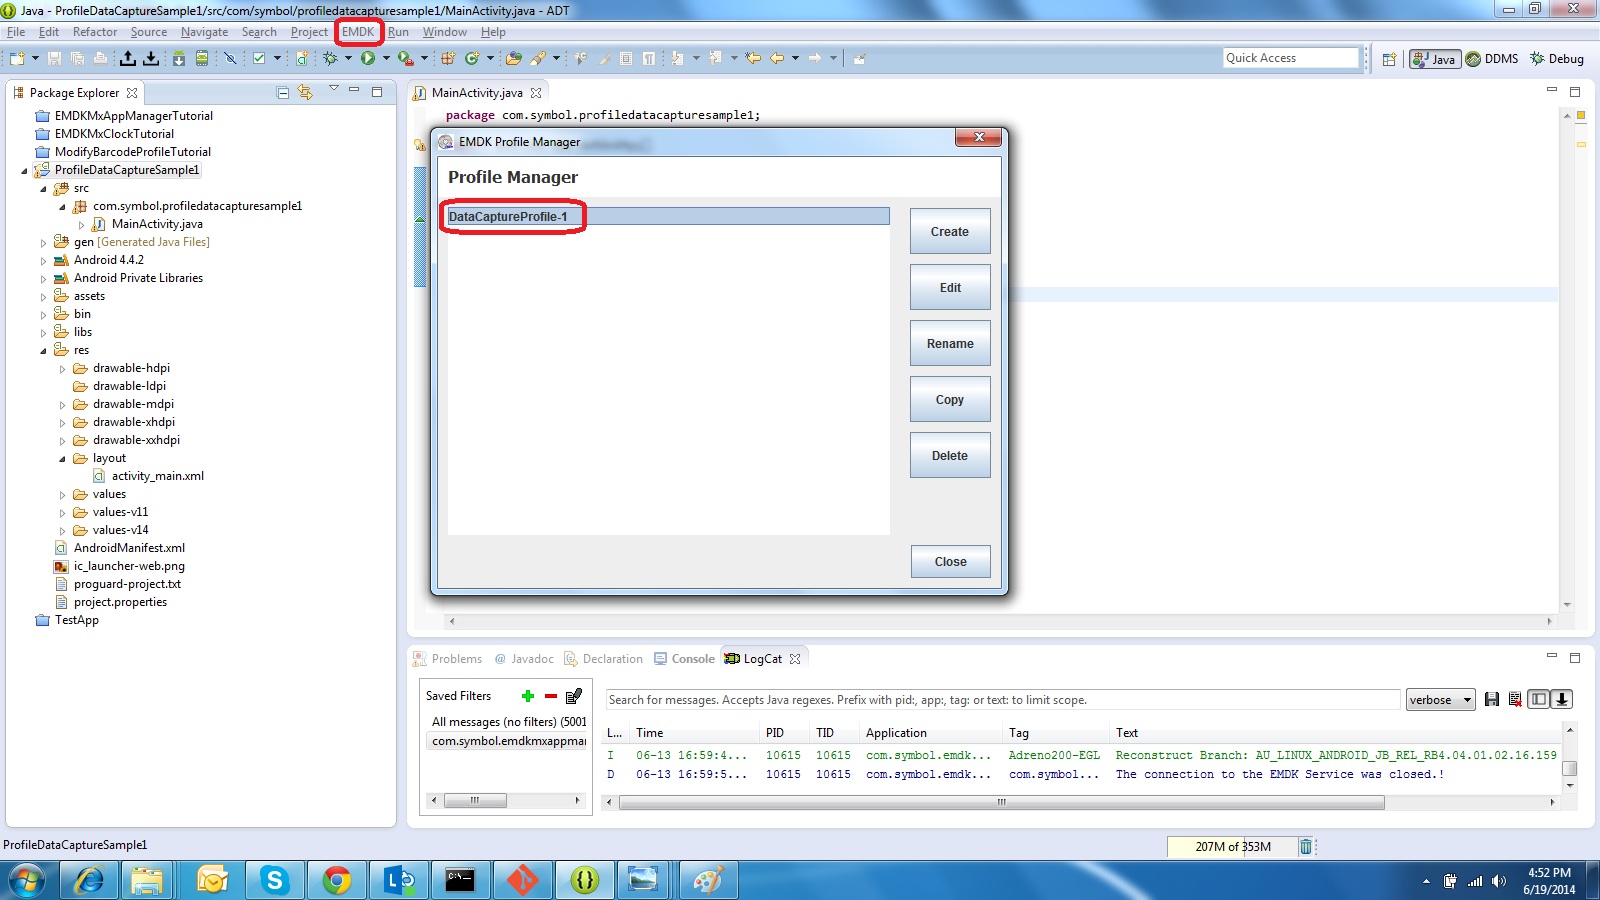Expand the Android 4.4.2 library node
The height and width of the screenshot is (900, 1600).
click(43, 261)
